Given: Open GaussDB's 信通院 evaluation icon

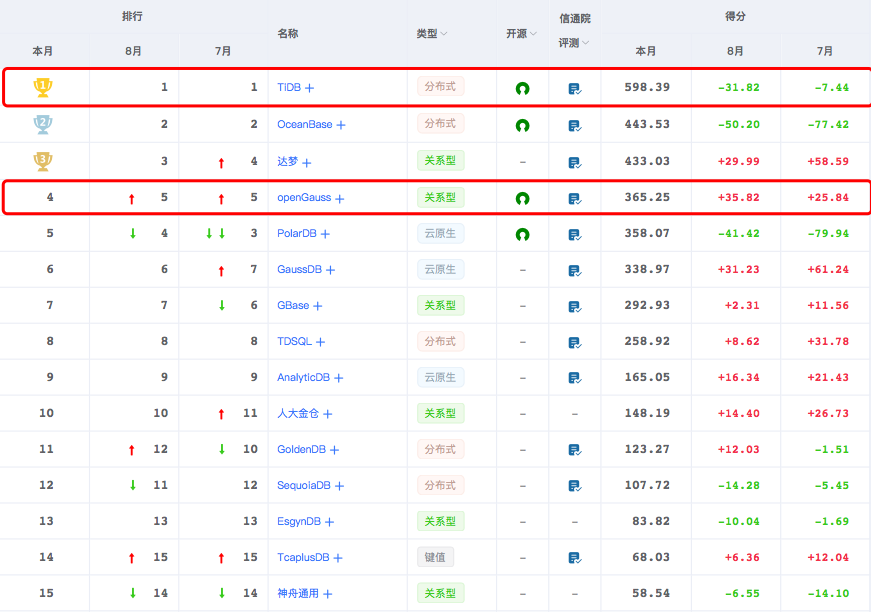Looking at the screenshot, I should tap(574, 271).
